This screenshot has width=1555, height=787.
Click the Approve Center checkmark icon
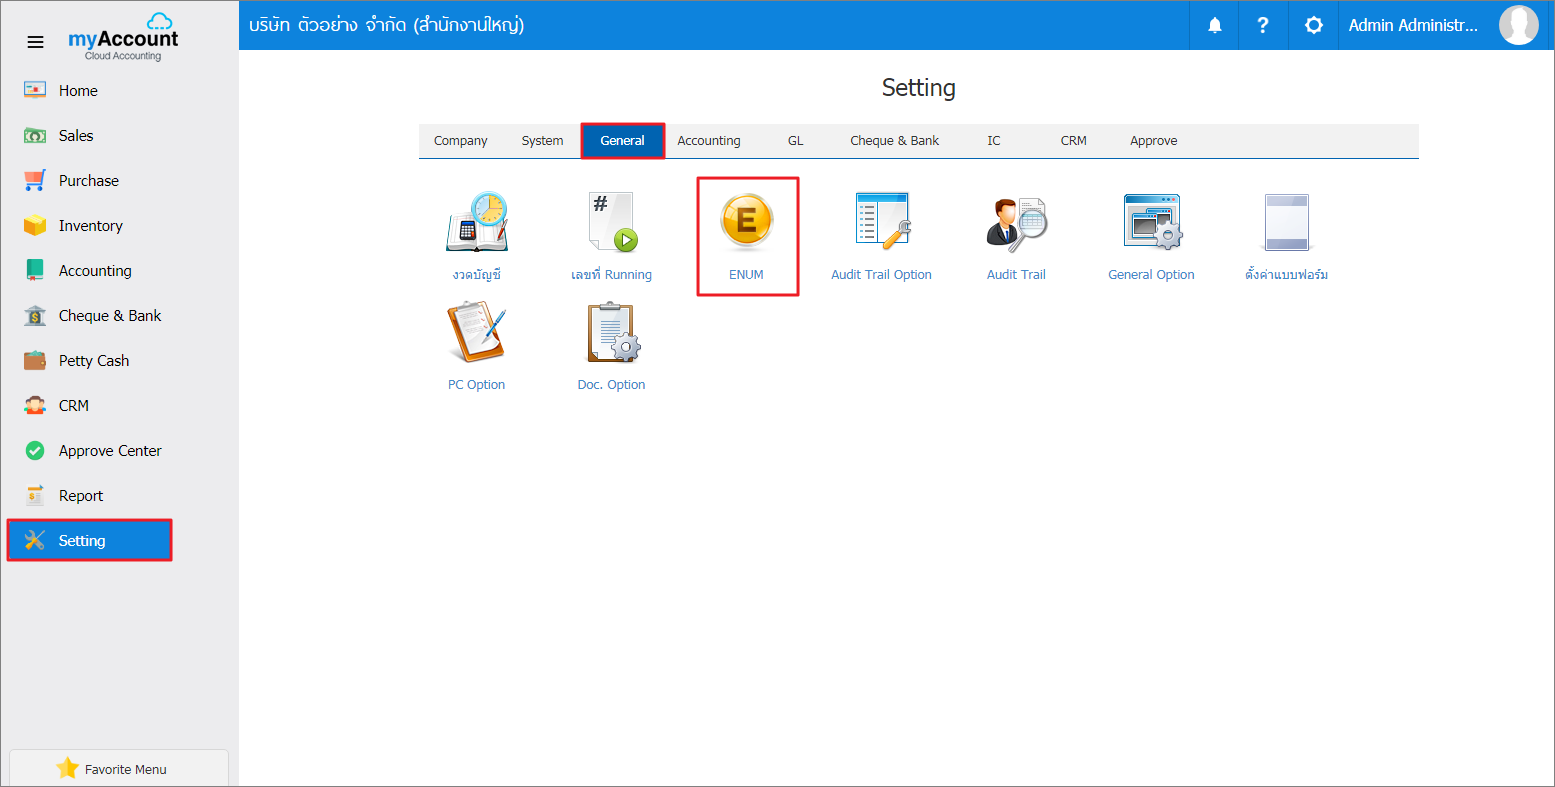pos(35,450)
